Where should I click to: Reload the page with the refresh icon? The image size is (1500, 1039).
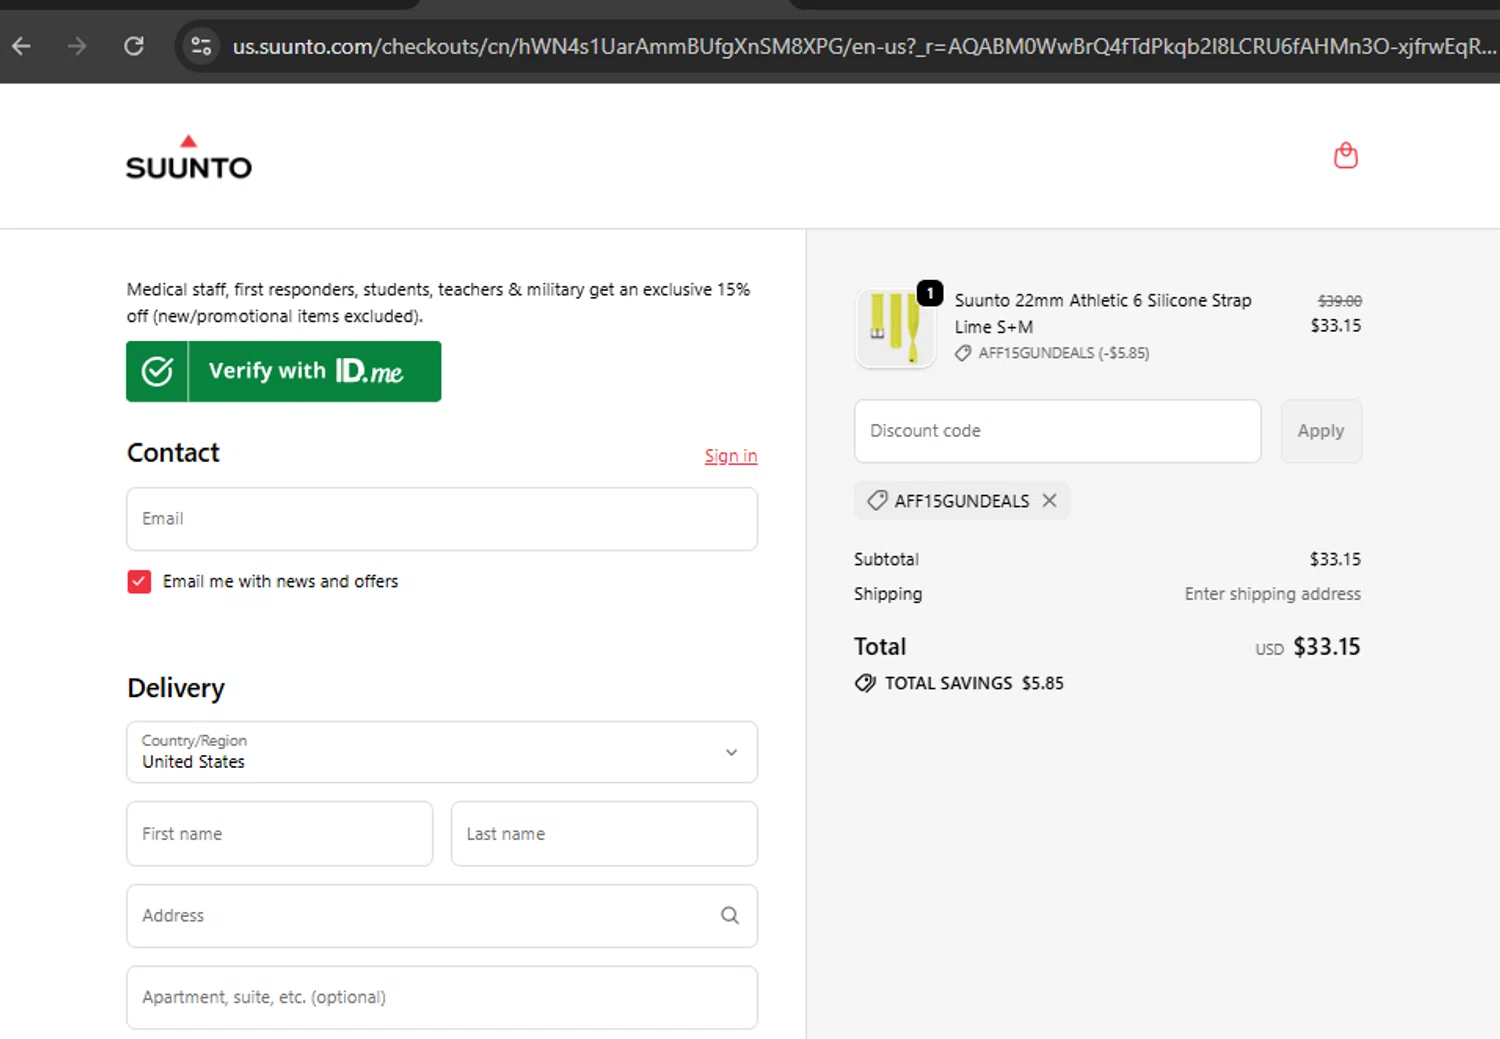(x=134, y=46)
